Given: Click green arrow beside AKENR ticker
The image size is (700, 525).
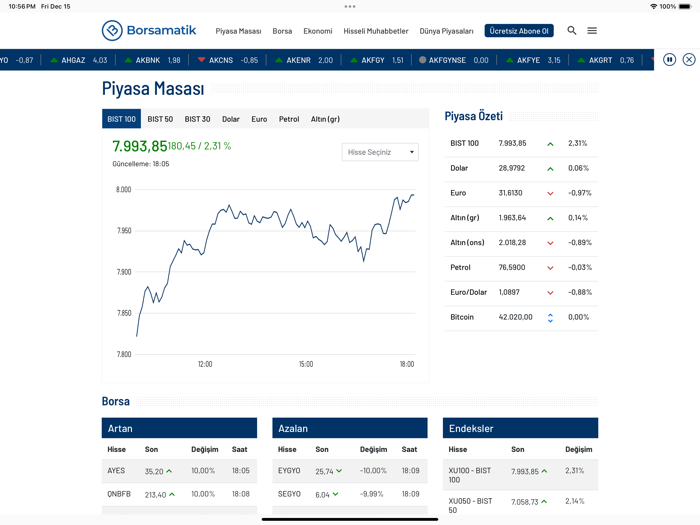Looking at the screenshot, I should 279,60.
